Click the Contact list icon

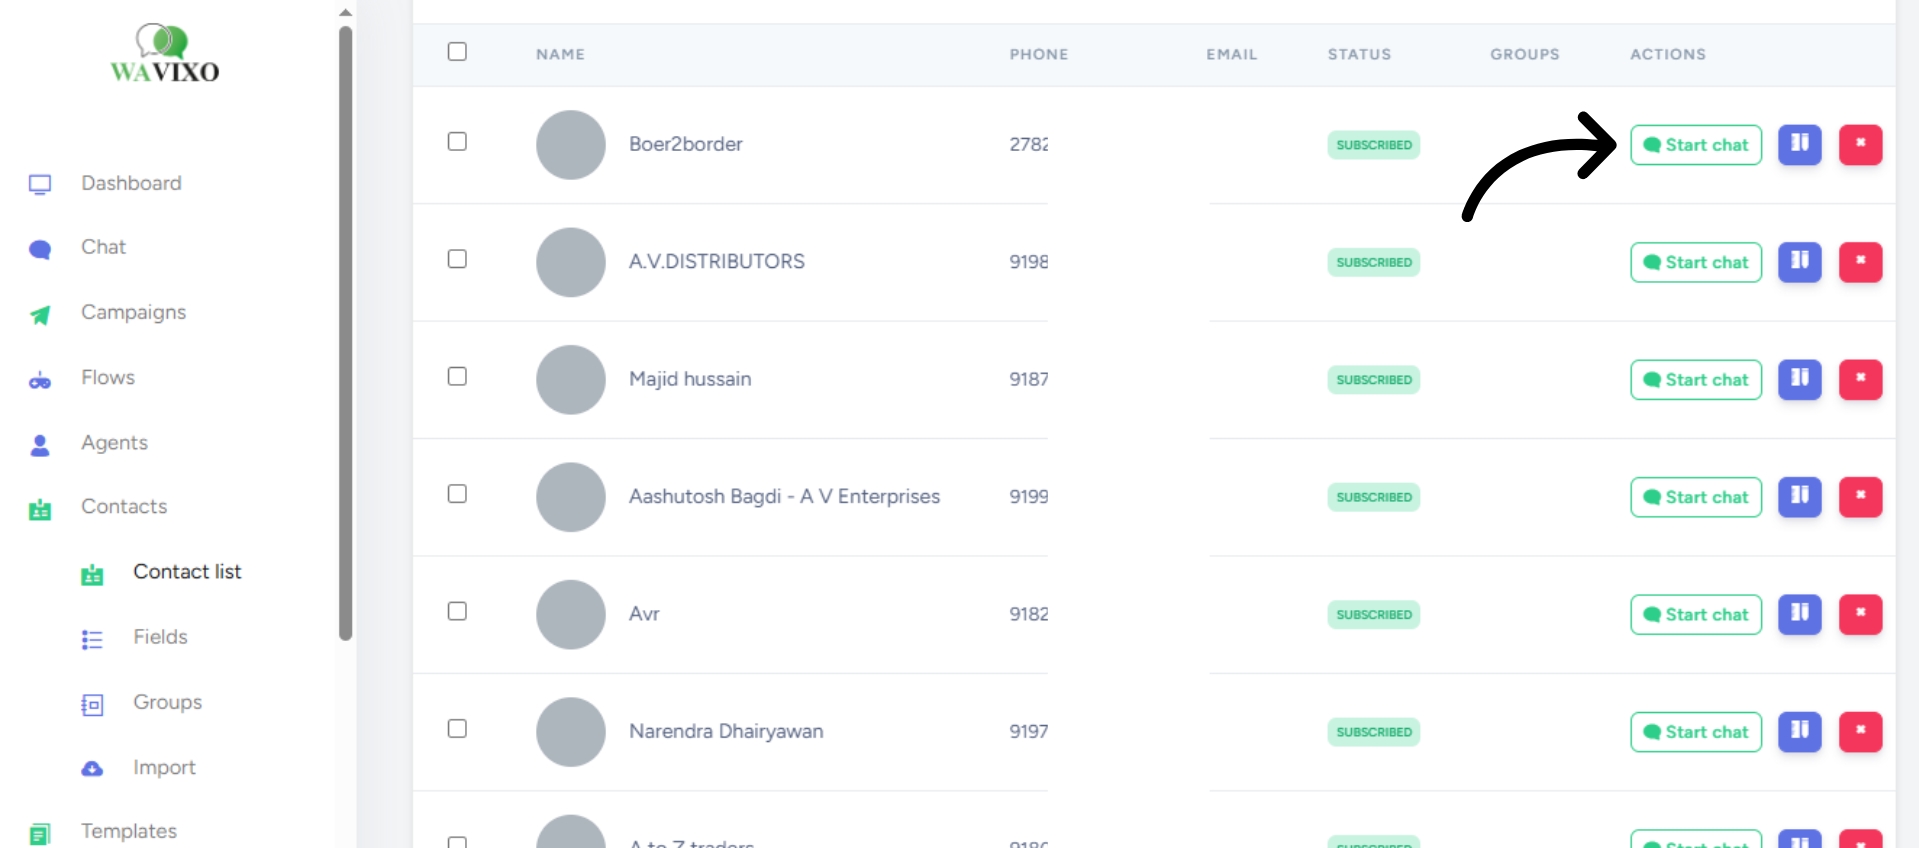pyautogui.click(x=92, y=574)
